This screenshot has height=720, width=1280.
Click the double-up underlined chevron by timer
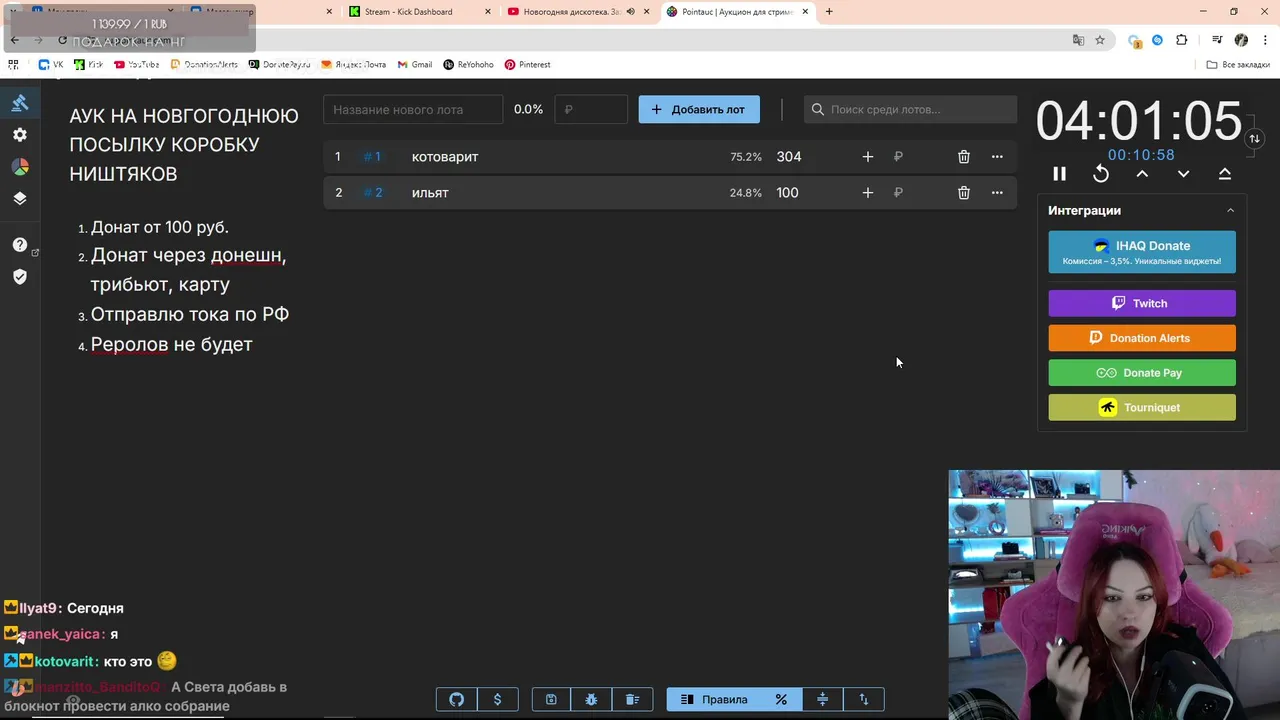pyautogui.click(x=1224, y=174)
